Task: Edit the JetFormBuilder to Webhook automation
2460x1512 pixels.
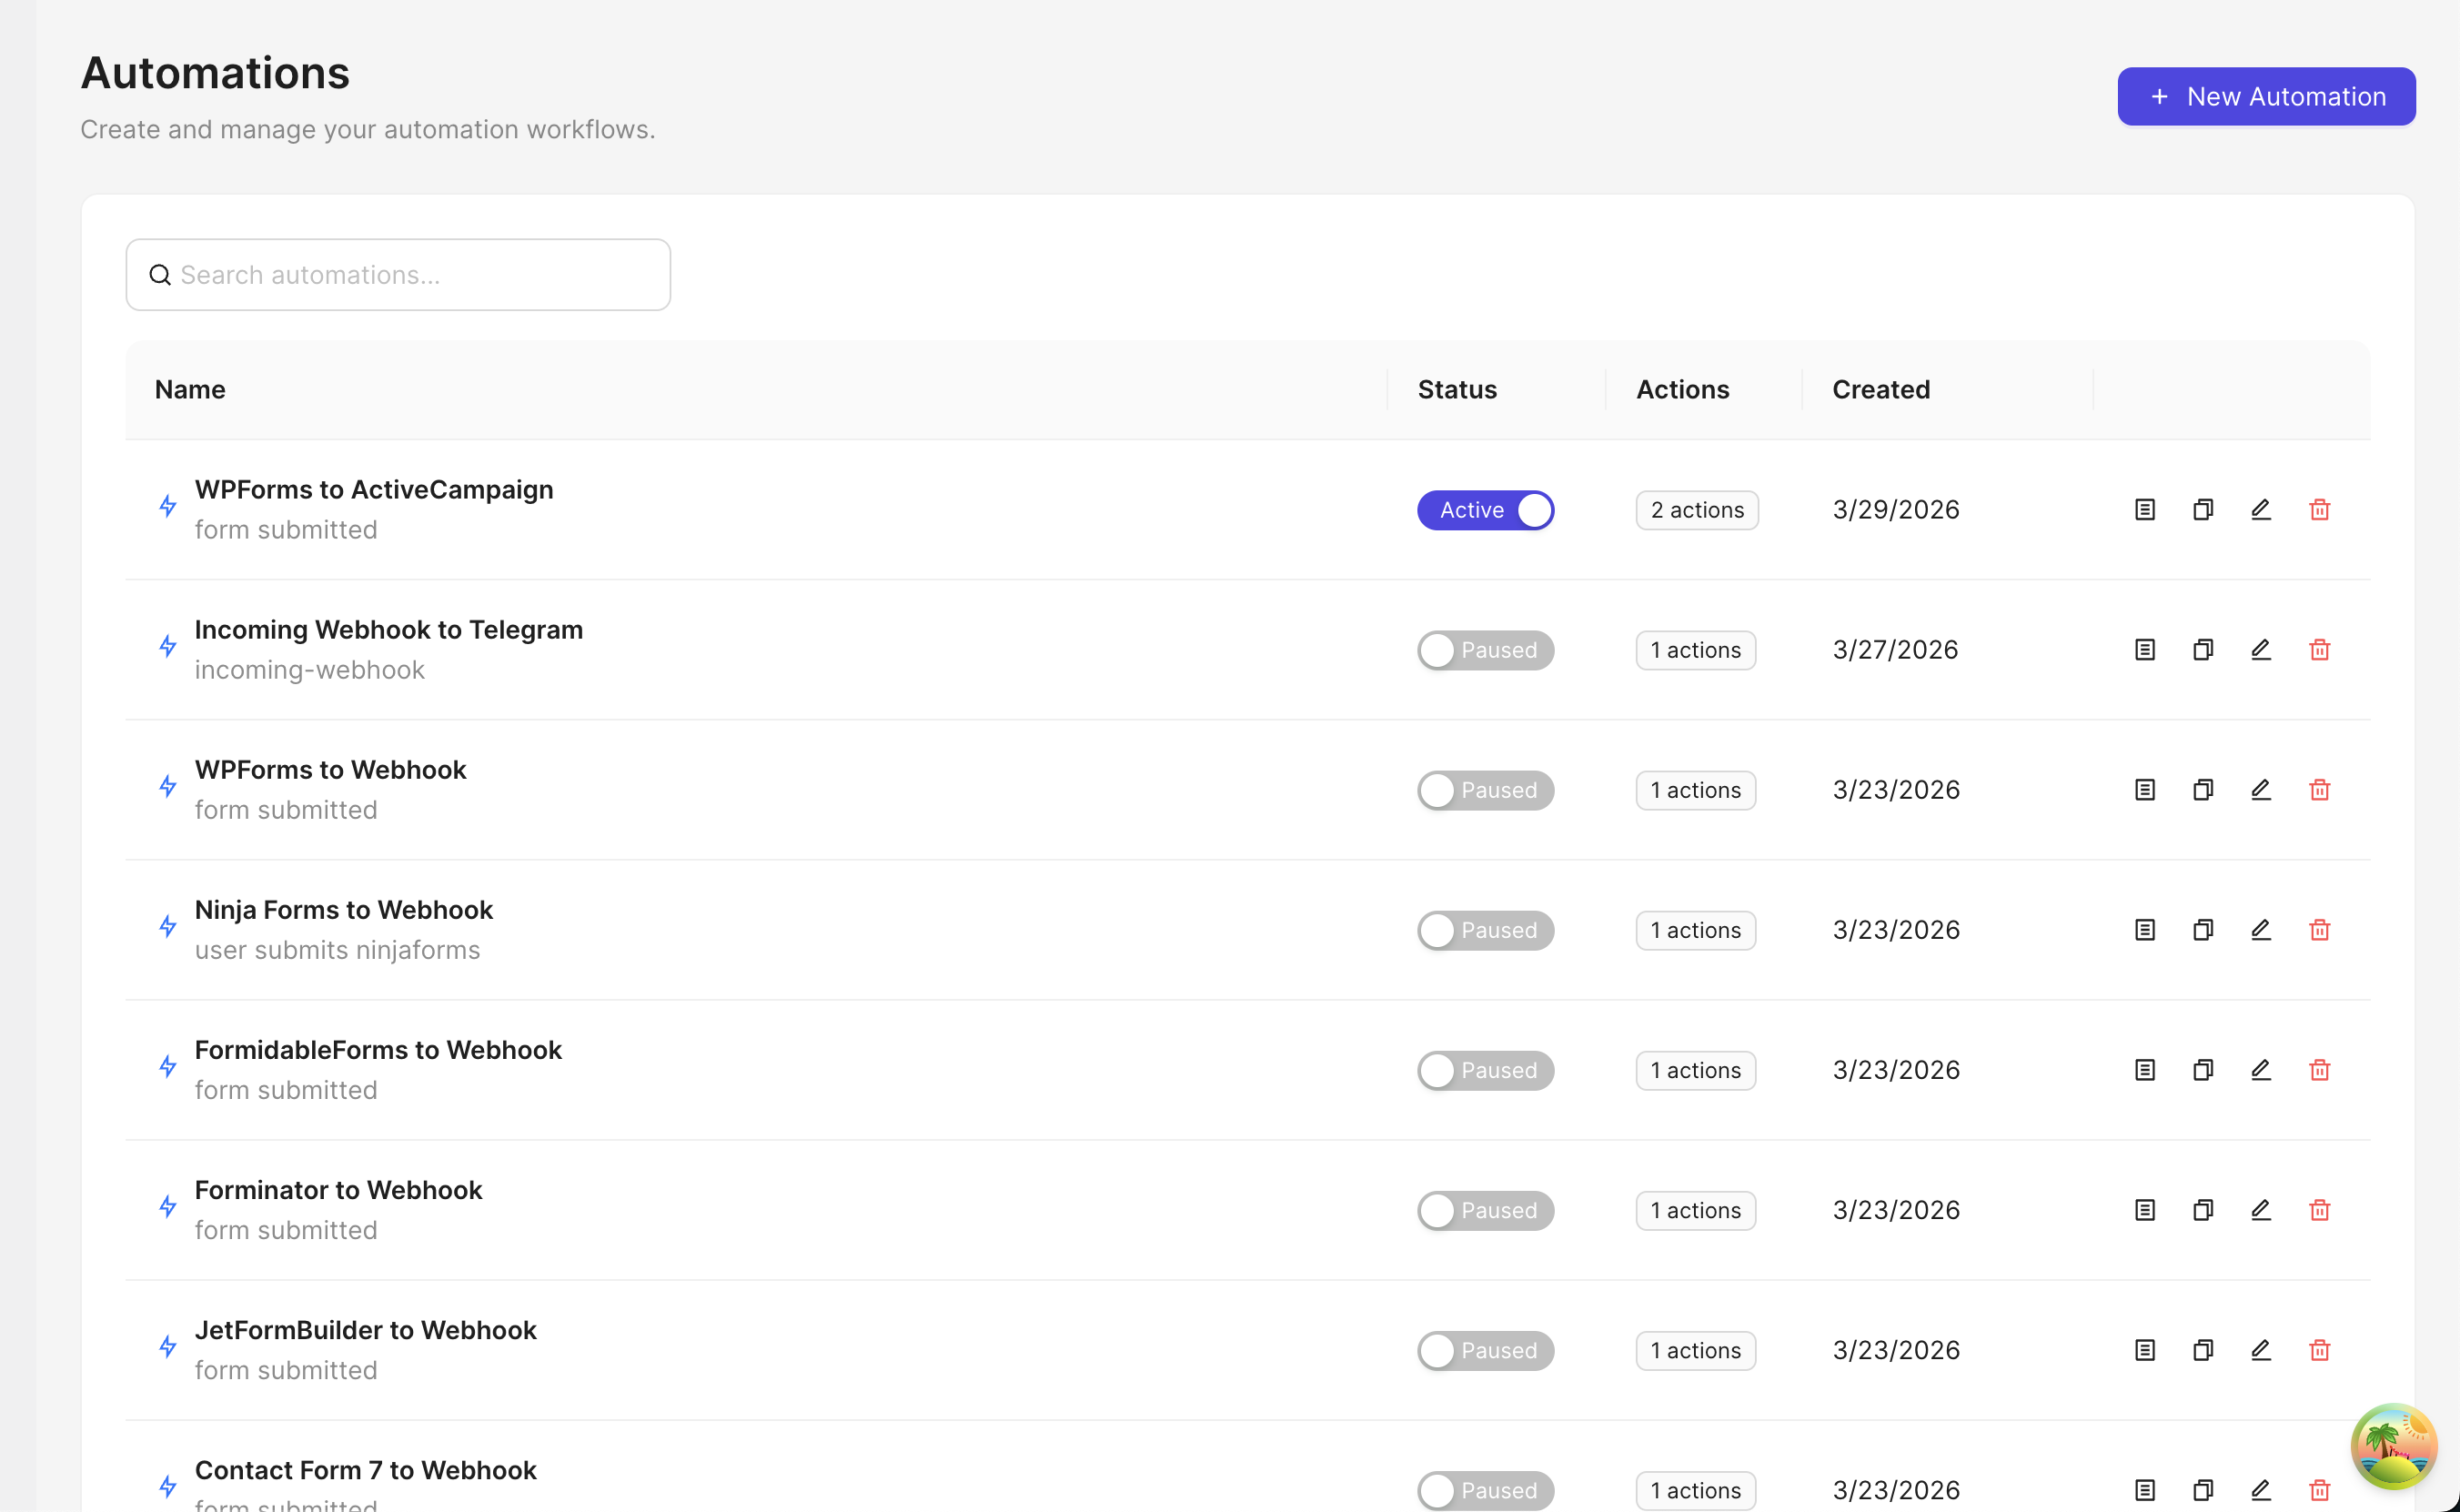Action: [x=2261, y=1350]
